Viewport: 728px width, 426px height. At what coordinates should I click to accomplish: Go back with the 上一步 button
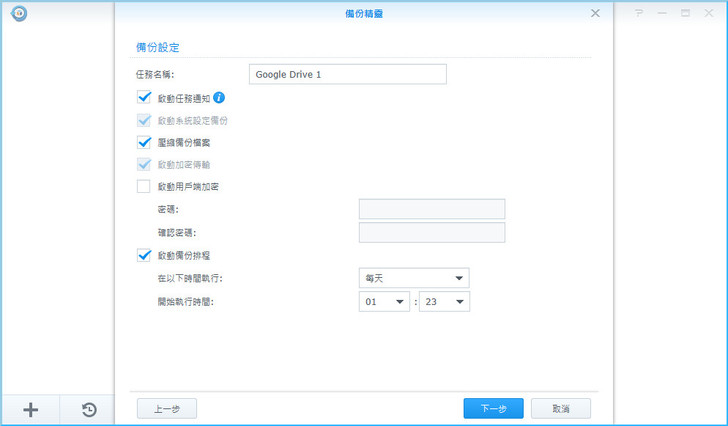166,408
